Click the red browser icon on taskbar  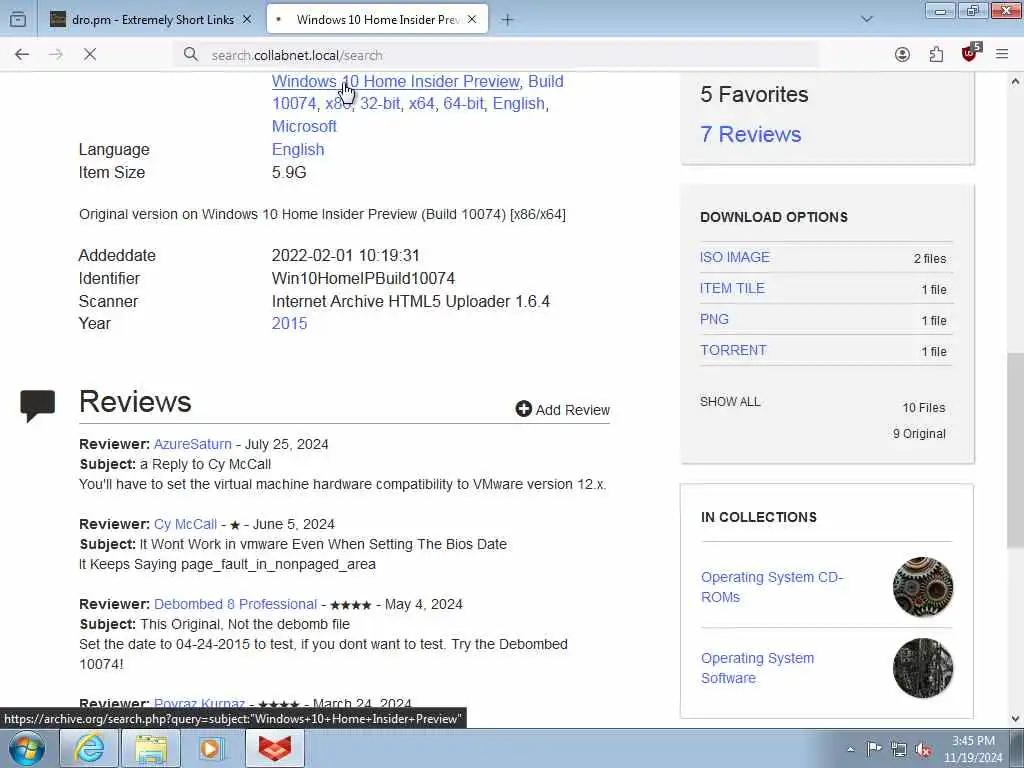[275, 748]
